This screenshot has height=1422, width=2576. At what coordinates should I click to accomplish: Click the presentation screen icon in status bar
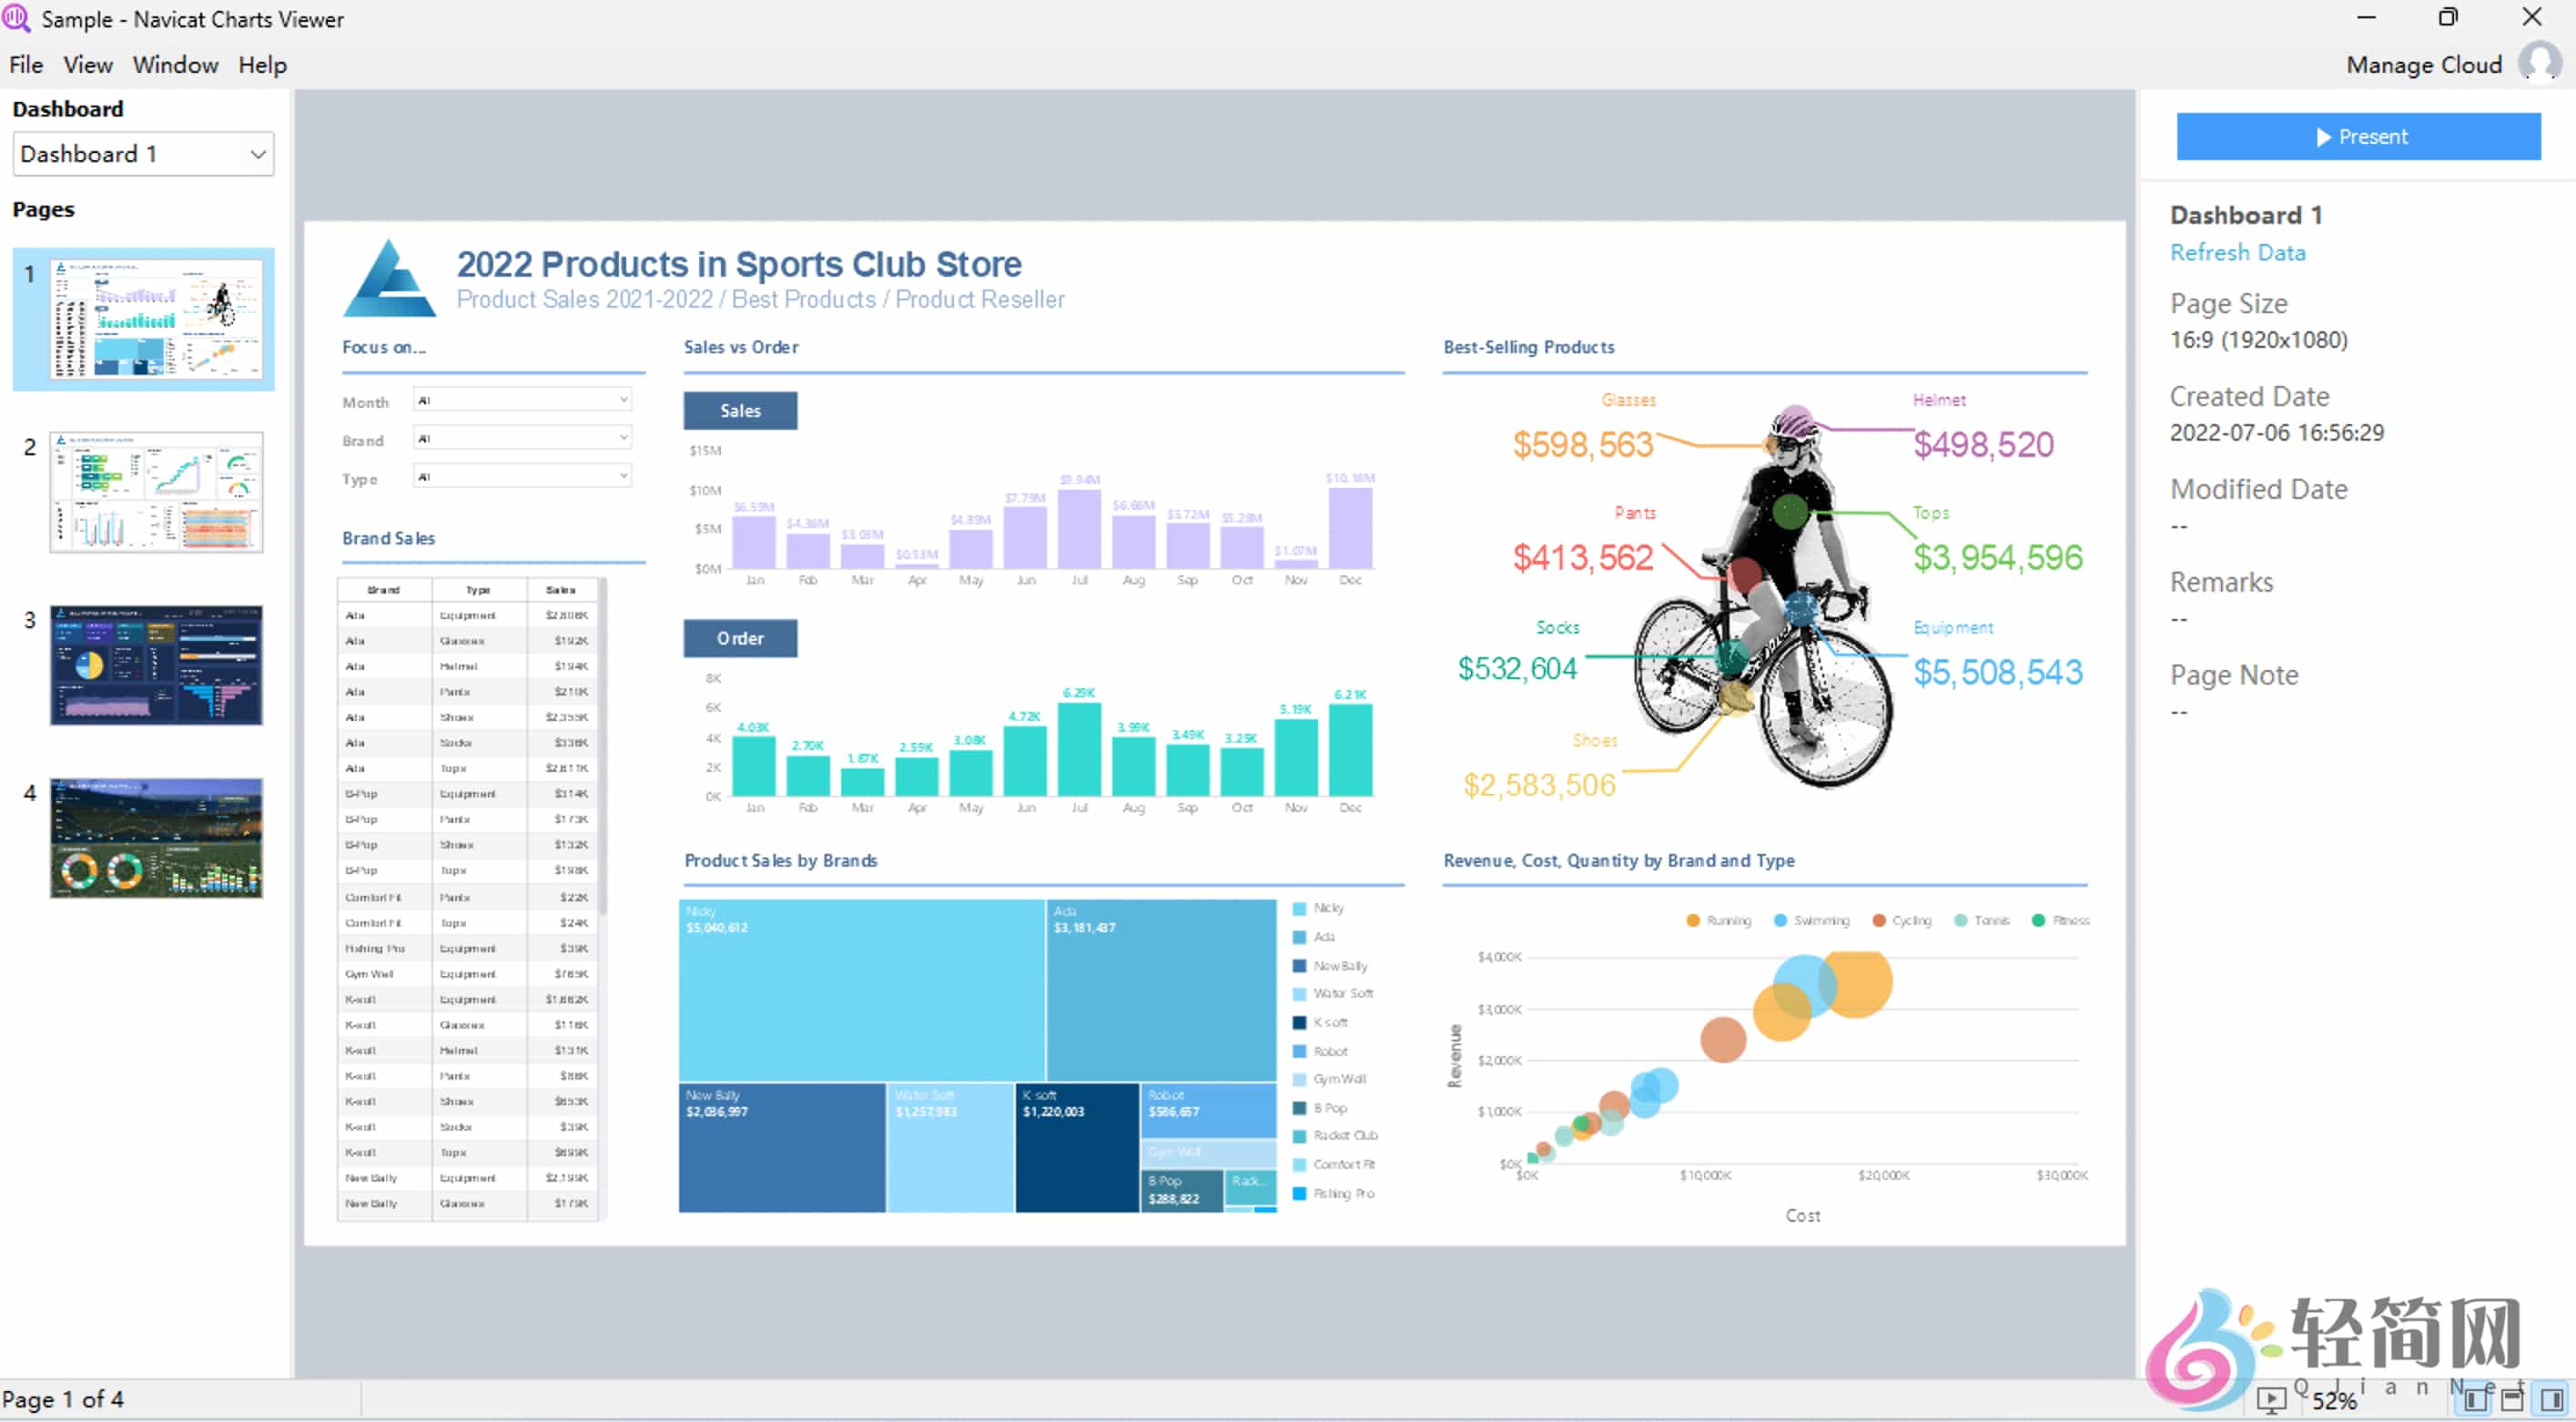(x=2273, y=1402)
